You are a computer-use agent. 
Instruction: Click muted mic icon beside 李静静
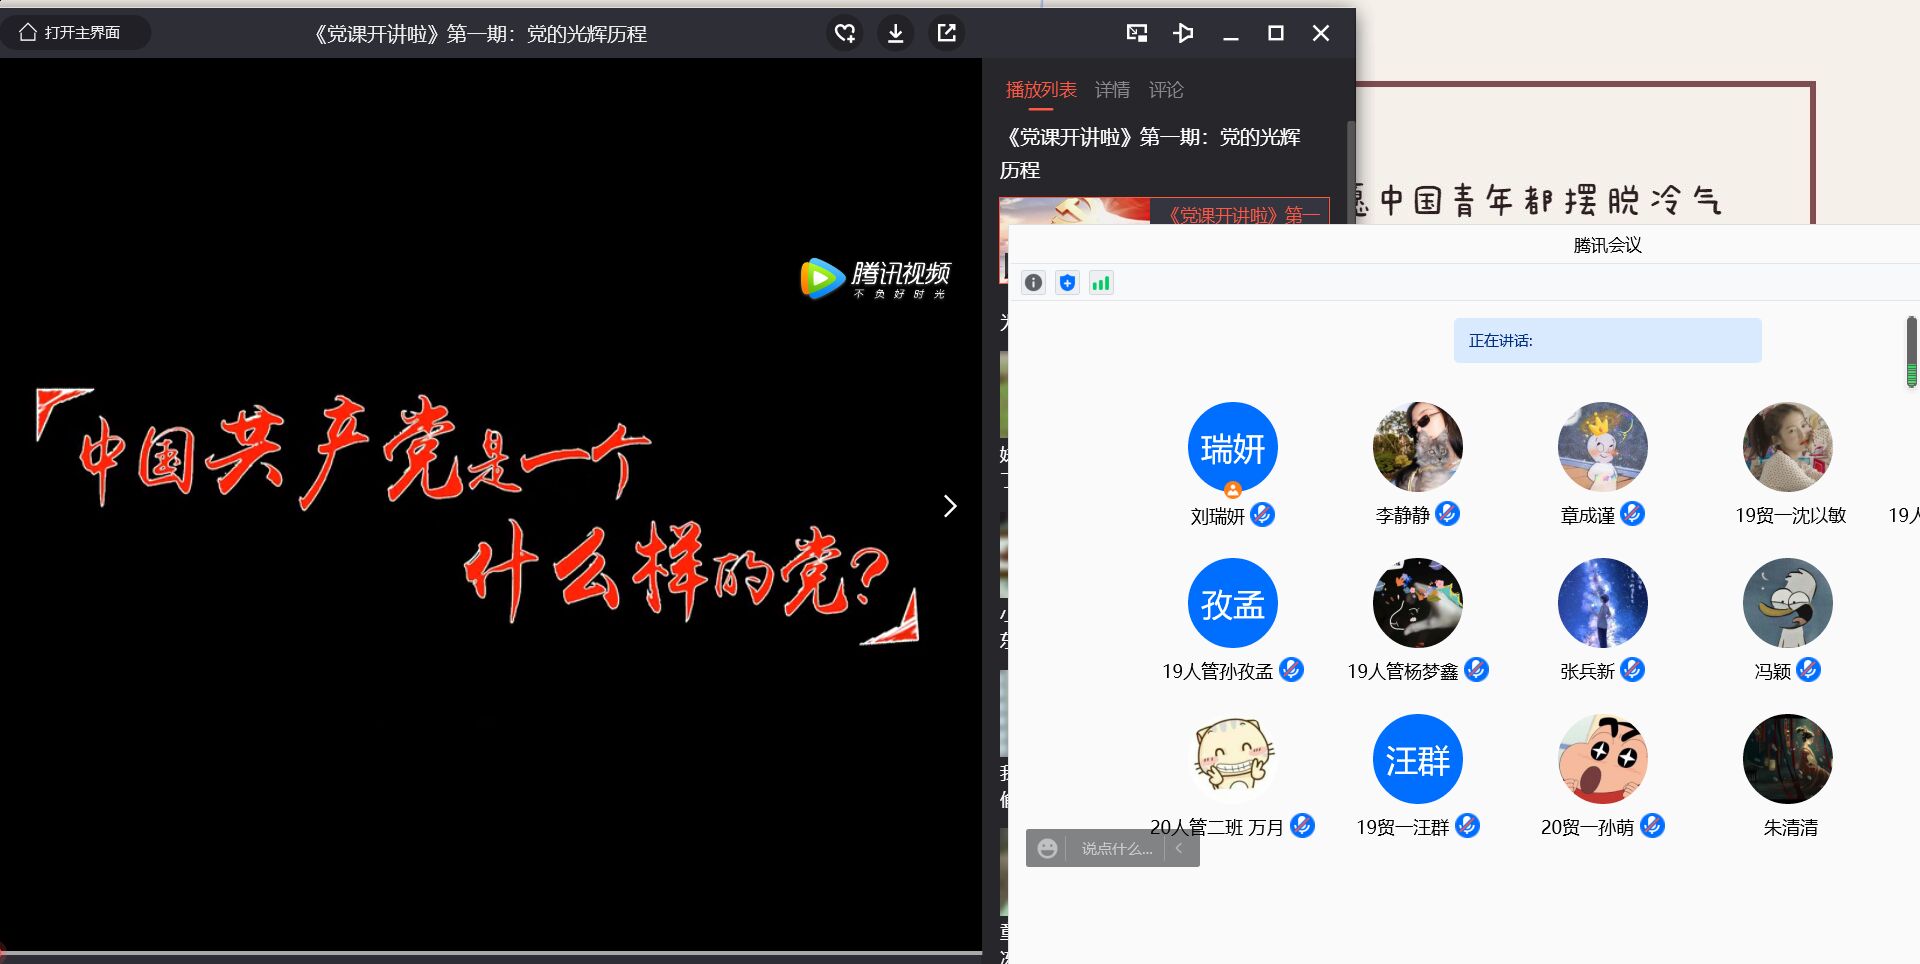[1447, 514]
